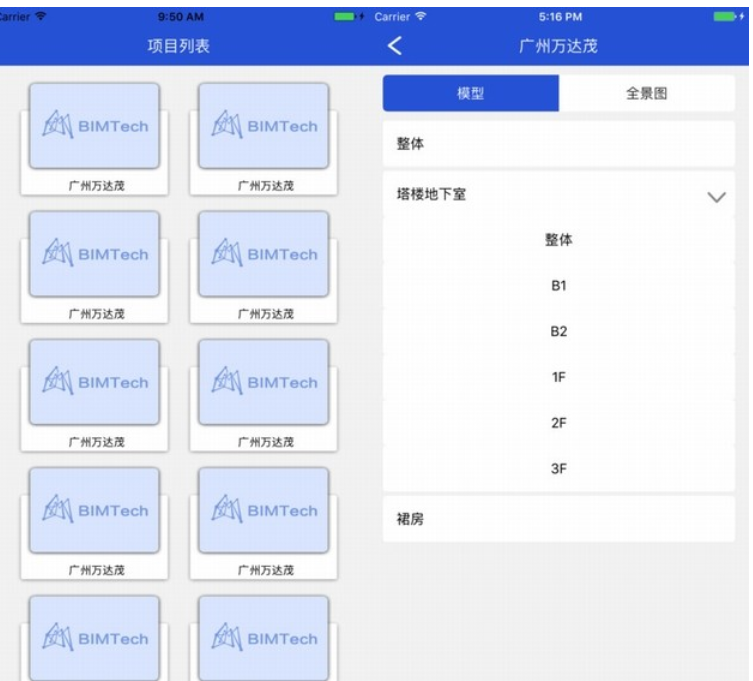Tap the 9:50 AM clock
This screenshot has height=681, width=753.
(181, 17)
